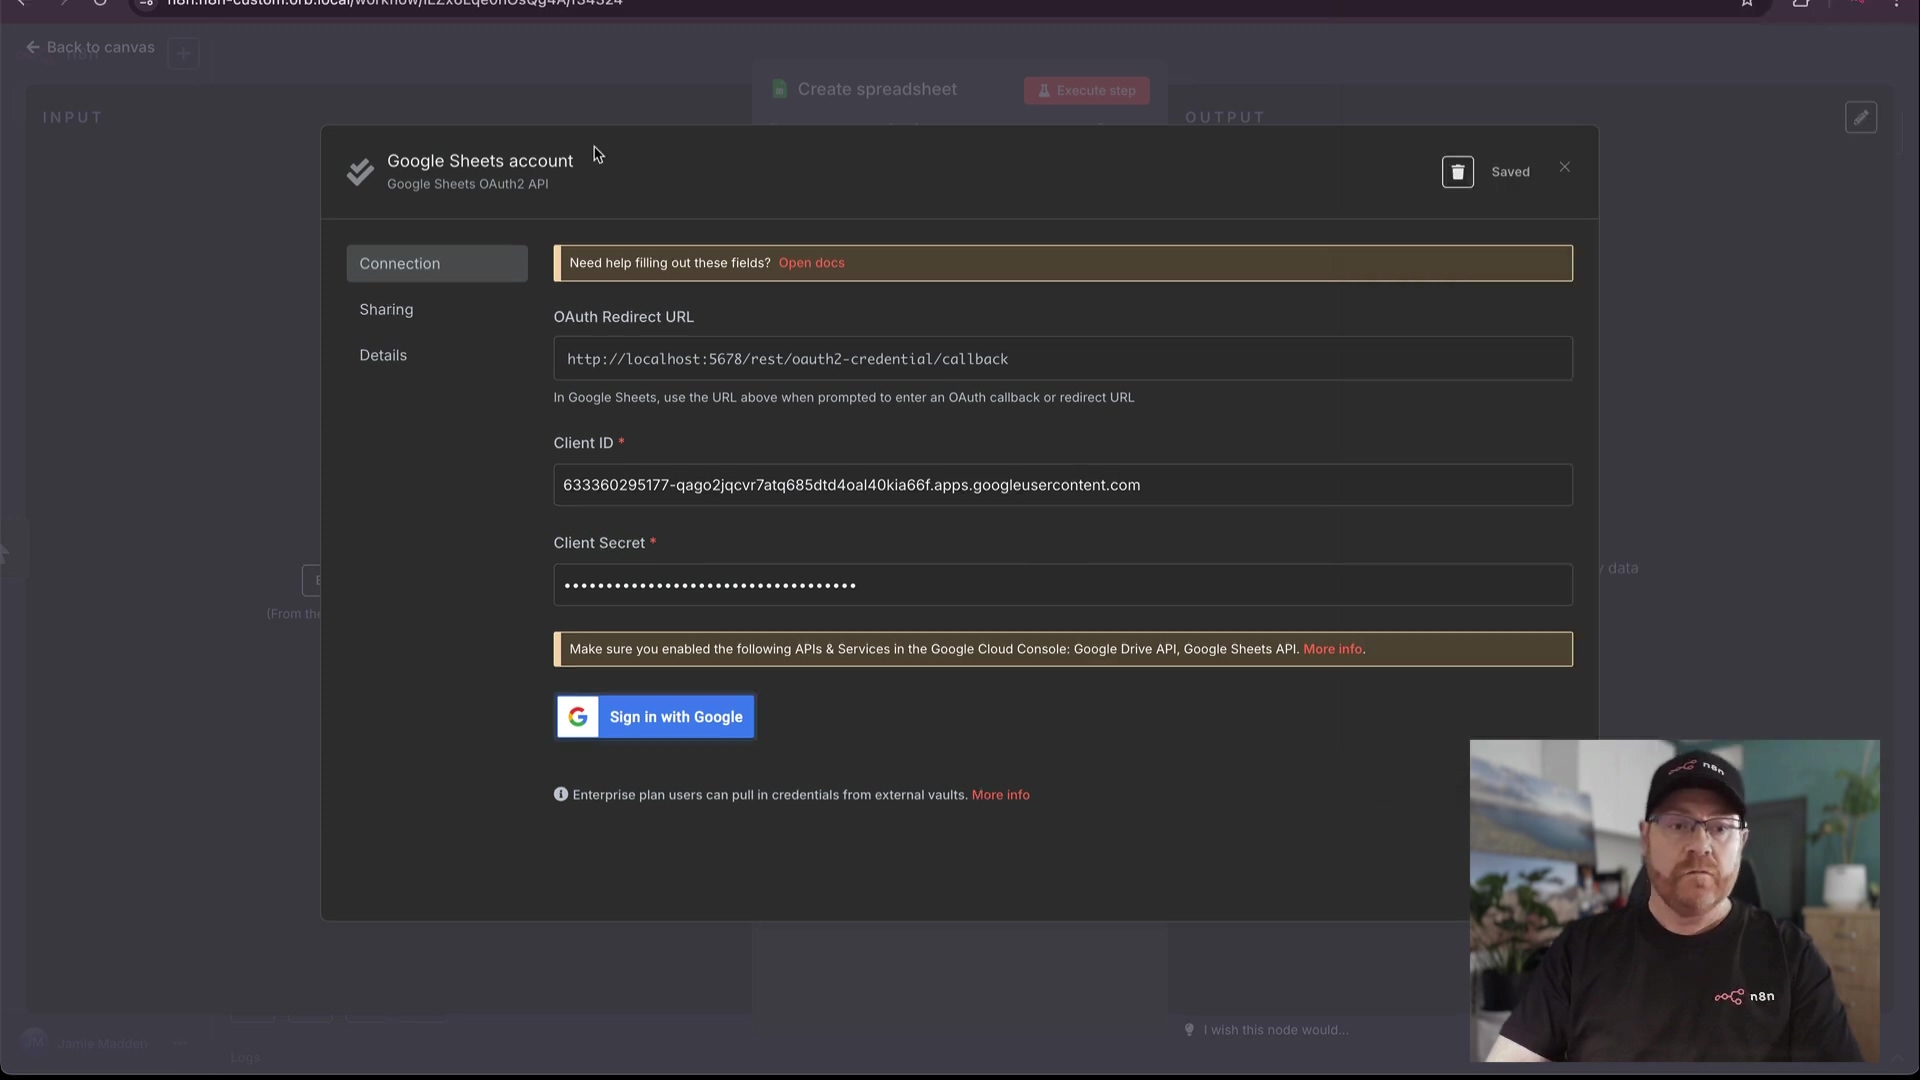Click the credential checkmark icon in header

pos(360,172)
